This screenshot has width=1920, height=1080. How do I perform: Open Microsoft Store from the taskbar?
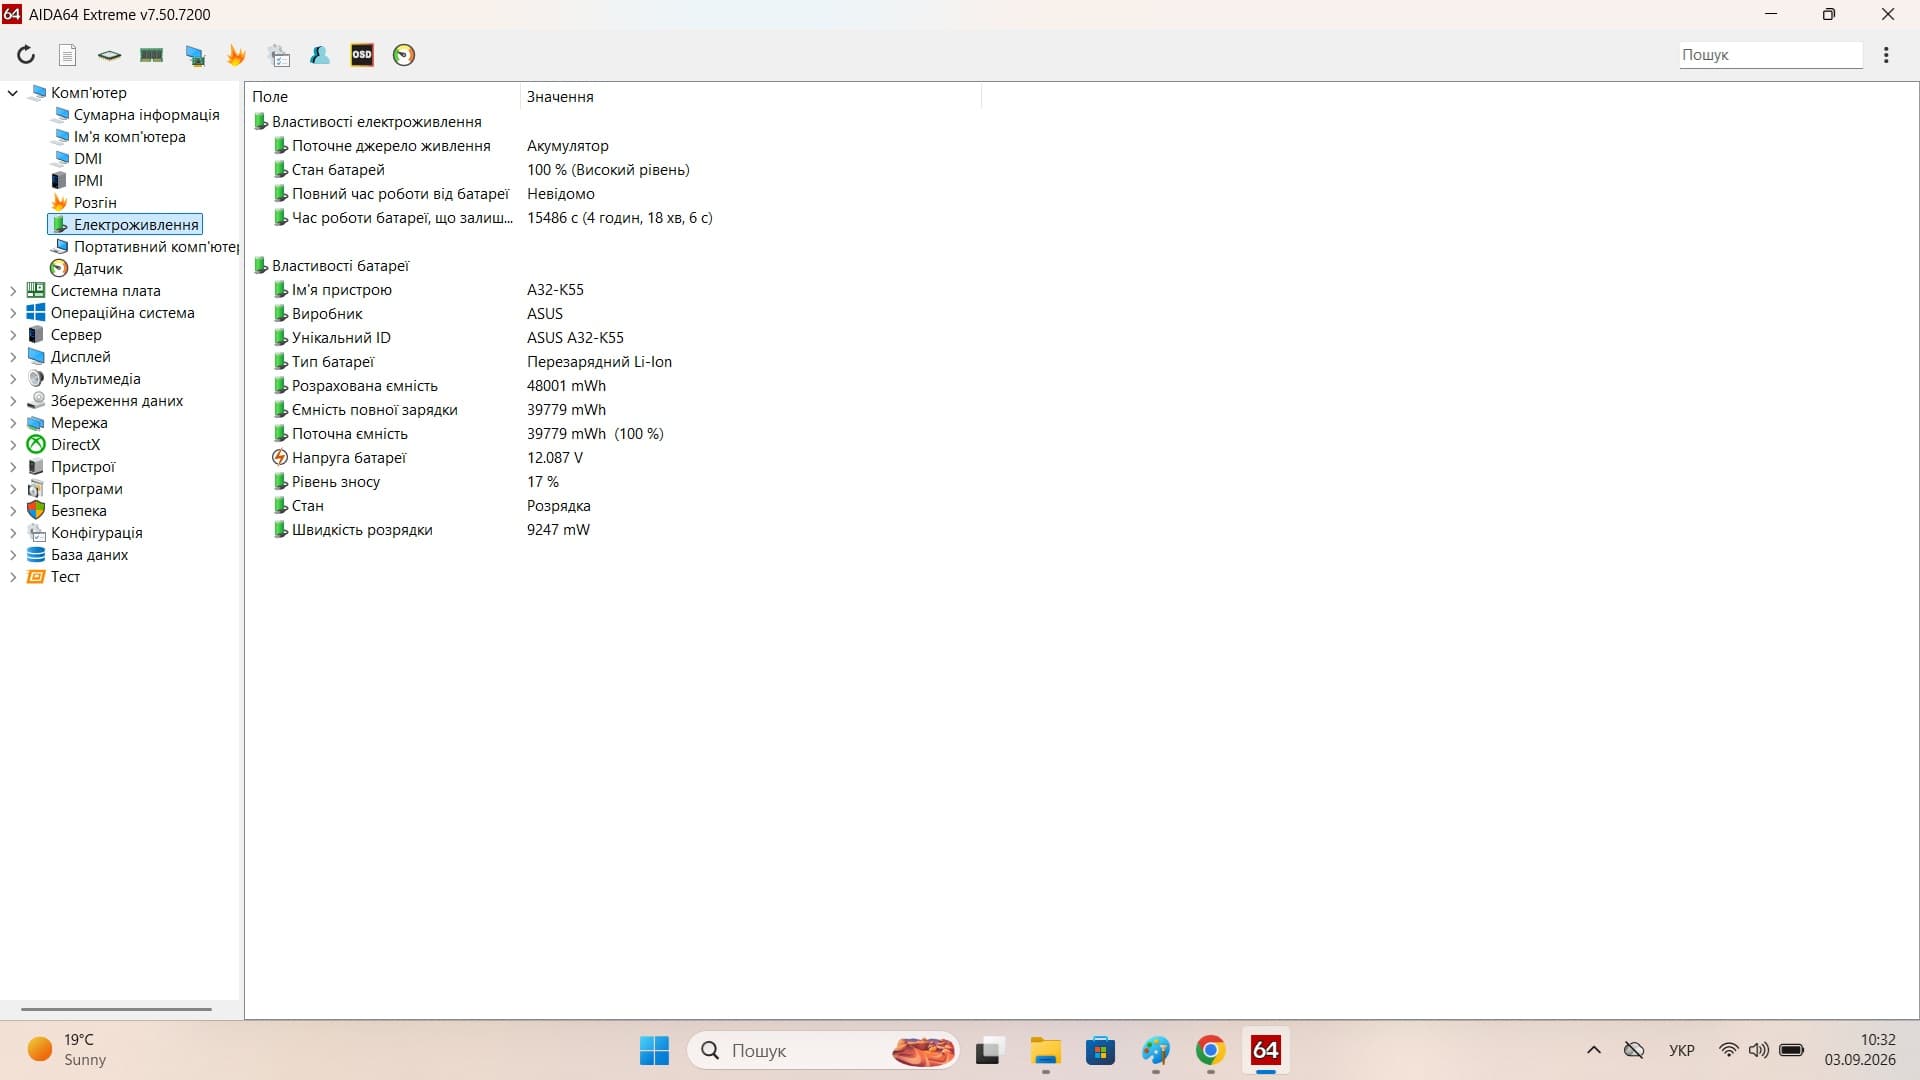click(1101, 1051)
